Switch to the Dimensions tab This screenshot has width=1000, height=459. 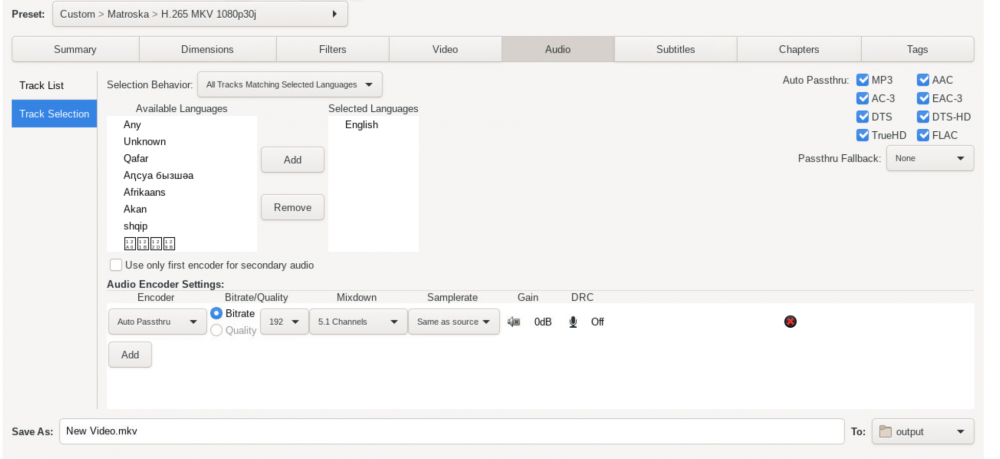[x=207, y=49]
